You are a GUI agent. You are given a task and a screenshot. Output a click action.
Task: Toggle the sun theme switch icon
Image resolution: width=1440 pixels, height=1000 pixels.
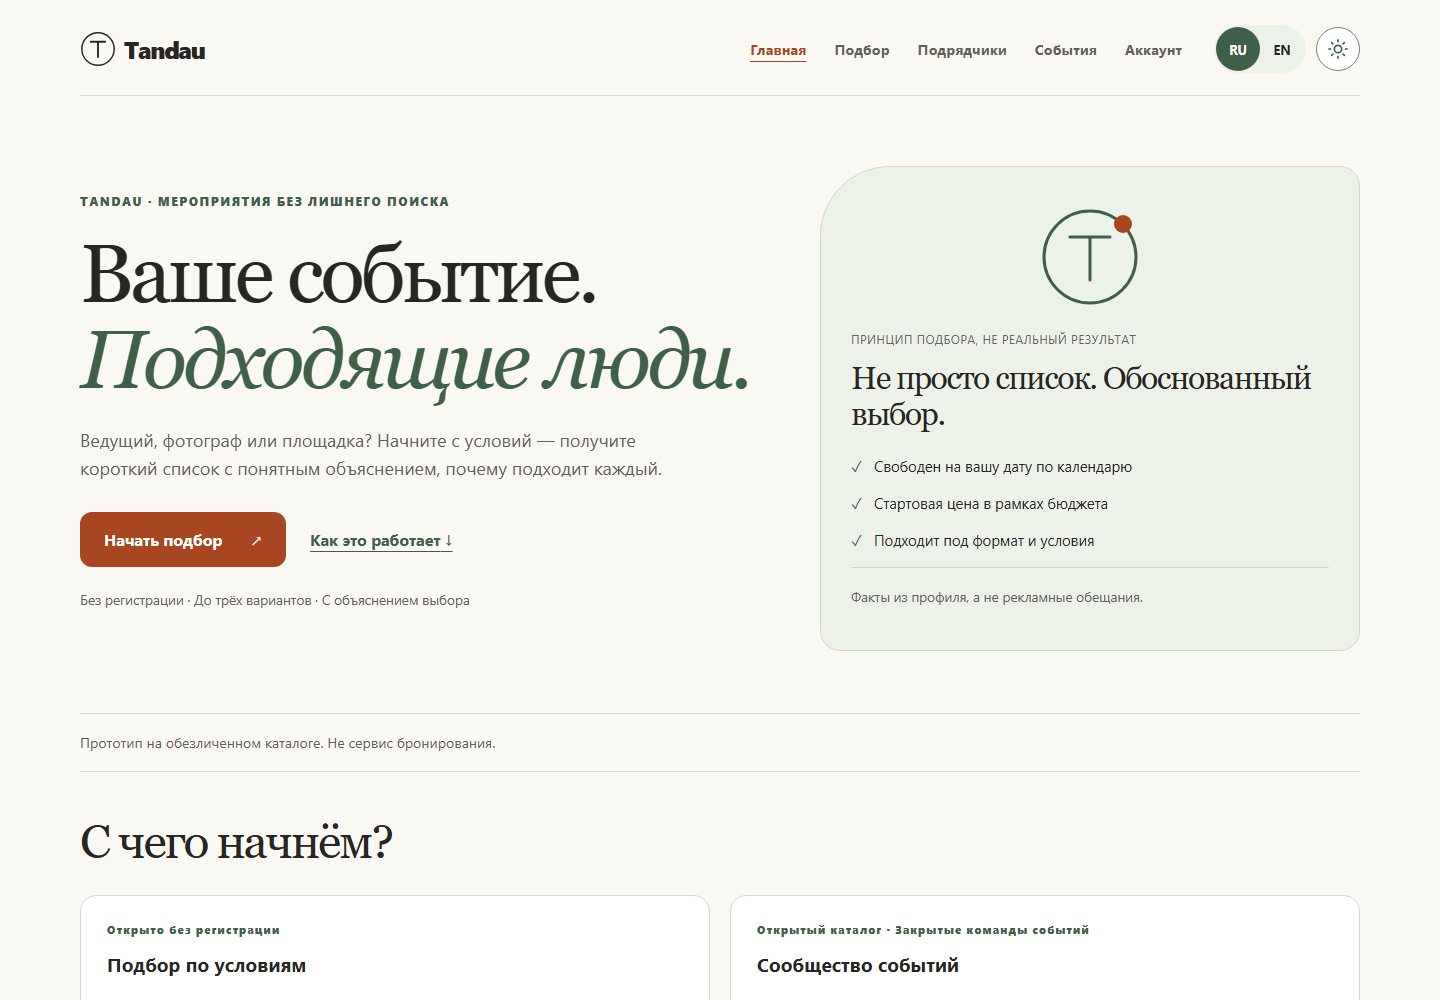click(1338, 49)
